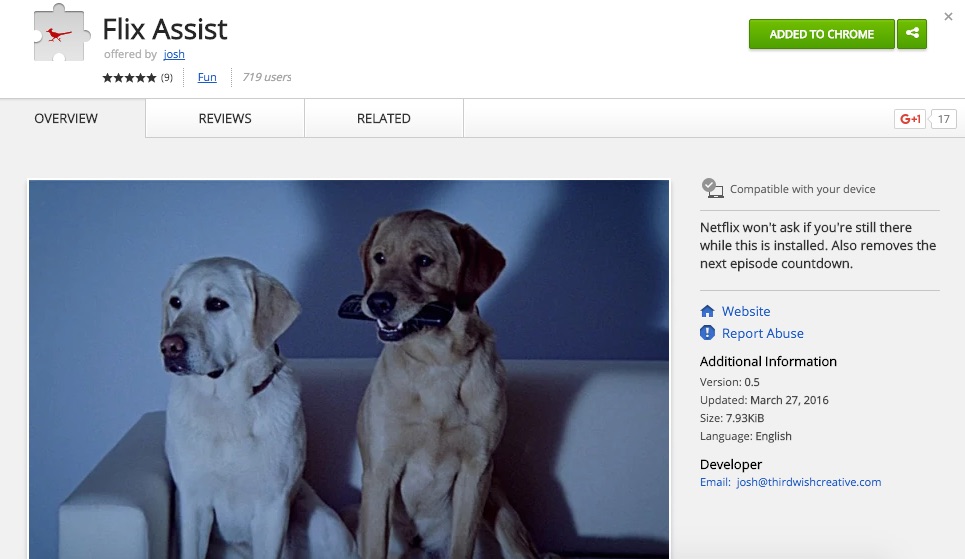Visit the extension Website link
Screen dimensions: 965x559
[746, 311]
